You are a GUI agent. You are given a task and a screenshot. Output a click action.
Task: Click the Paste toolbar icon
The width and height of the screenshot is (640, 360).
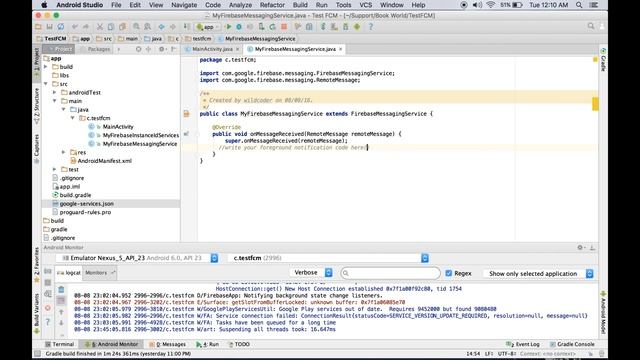122,27
